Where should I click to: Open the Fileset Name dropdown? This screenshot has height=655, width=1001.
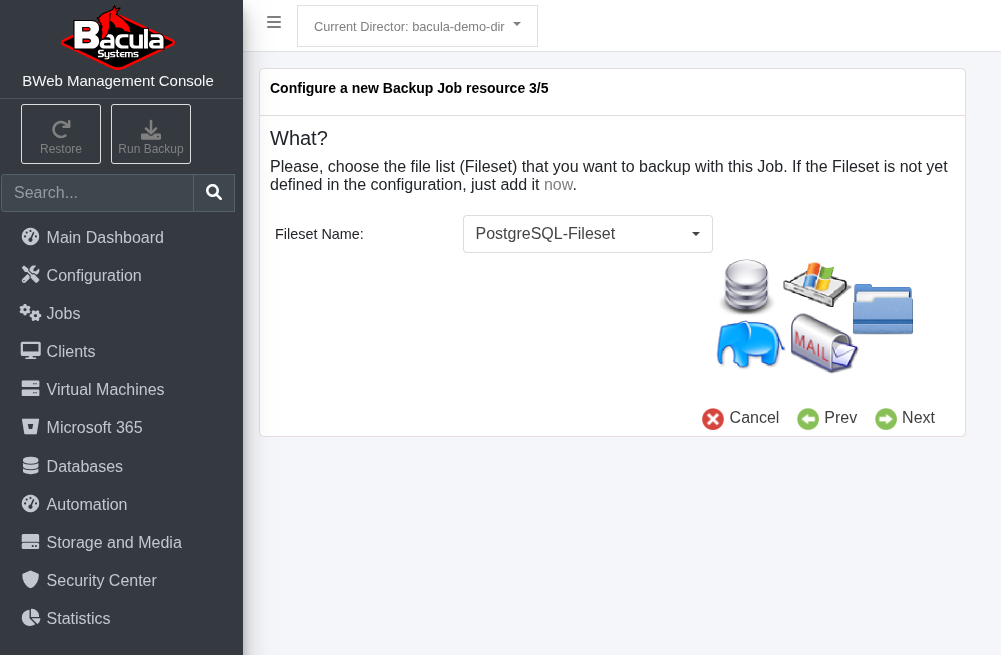pyautogui.click(x=588, y=234)
